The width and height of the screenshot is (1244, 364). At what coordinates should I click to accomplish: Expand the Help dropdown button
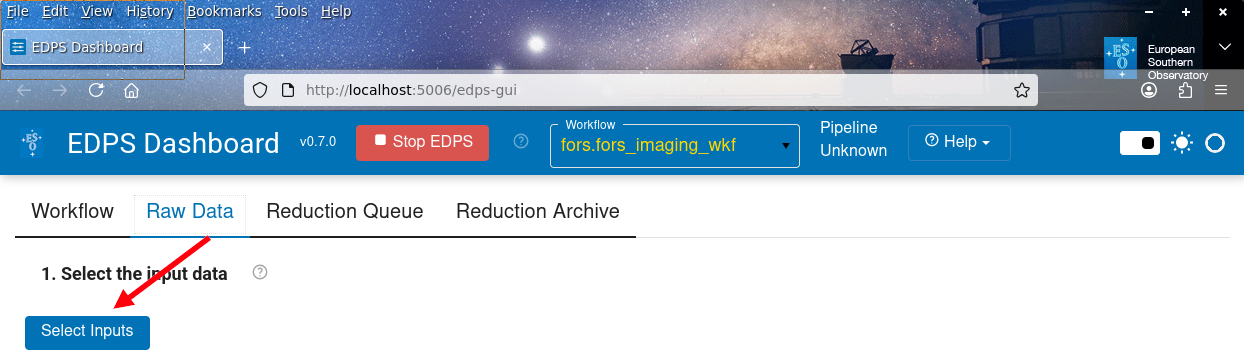[x=959, y=142]
